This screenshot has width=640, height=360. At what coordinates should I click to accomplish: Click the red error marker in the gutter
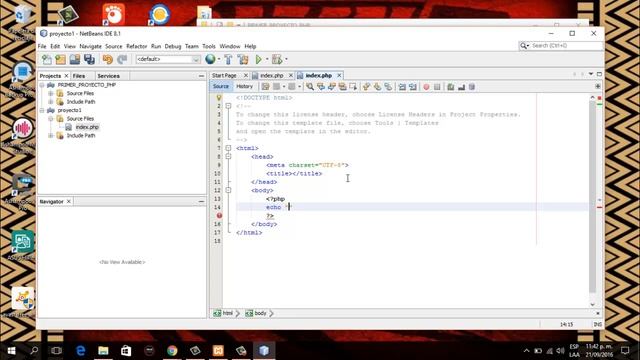tap(219, 216)
